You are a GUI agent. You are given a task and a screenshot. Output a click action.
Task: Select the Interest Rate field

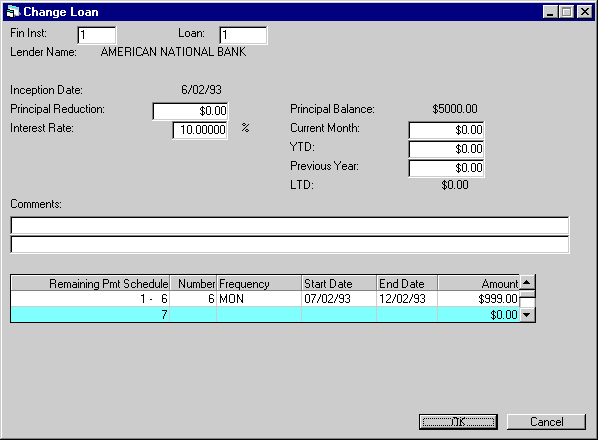[x=200, y=130]
